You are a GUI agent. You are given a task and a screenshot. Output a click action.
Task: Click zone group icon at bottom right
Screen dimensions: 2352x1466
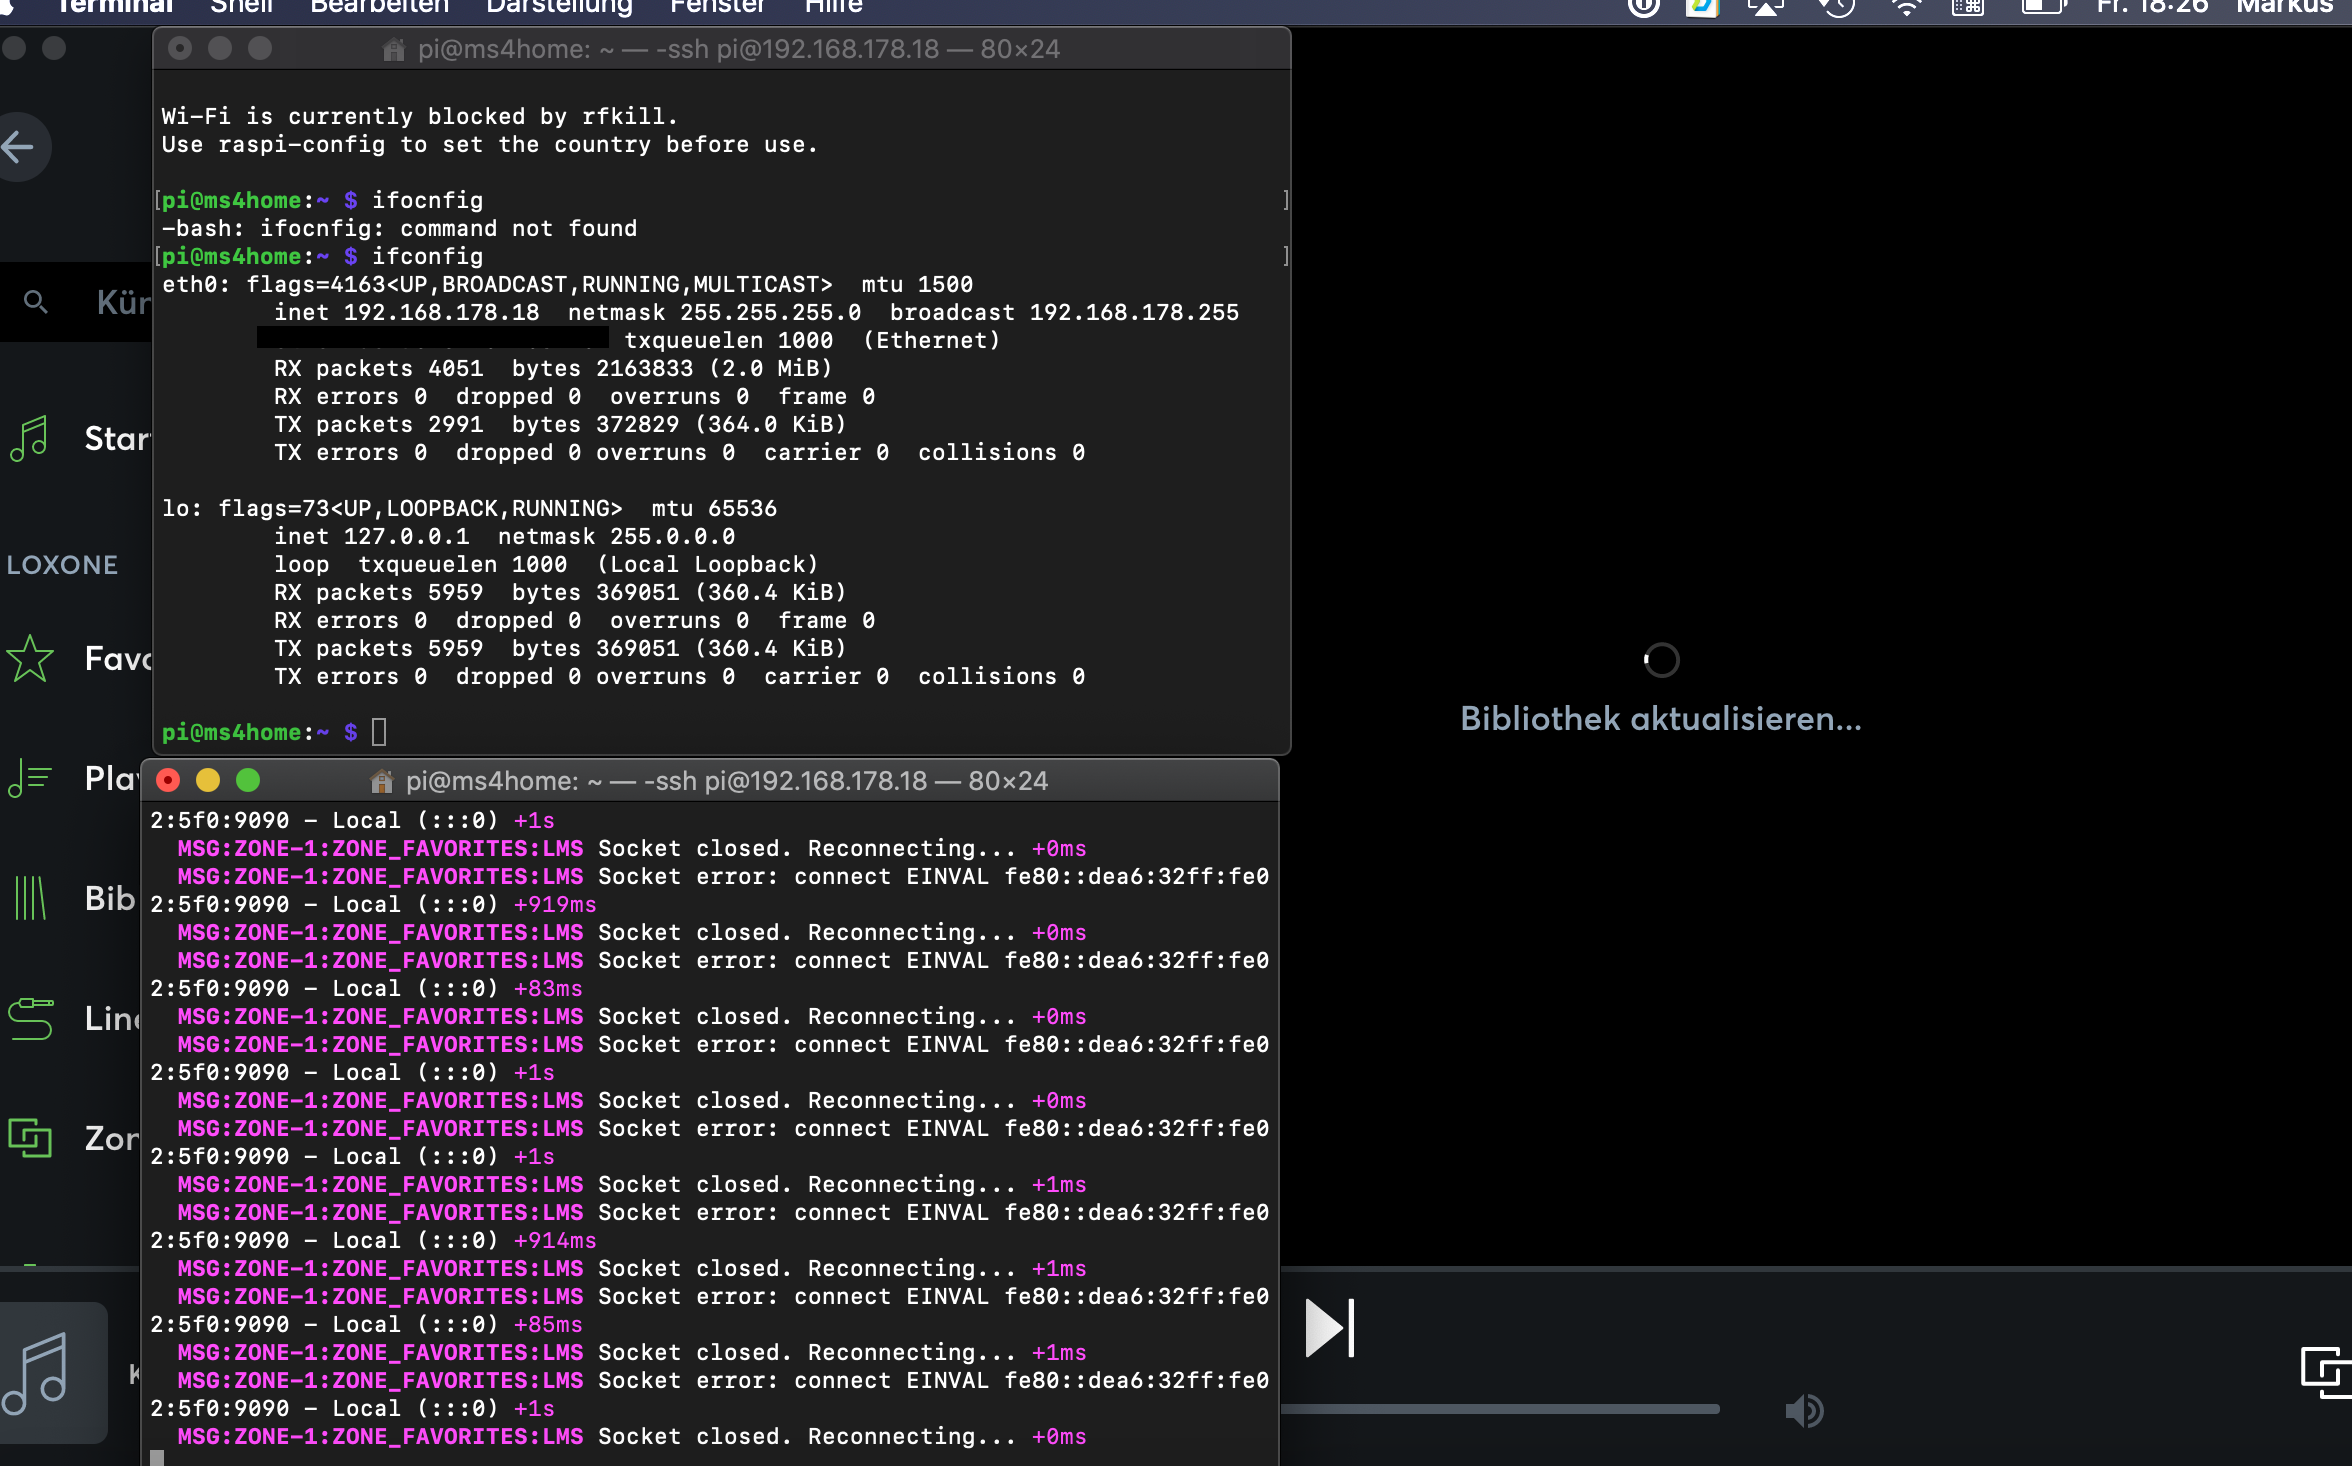pyautogui.click(x=2325, y=1371)
